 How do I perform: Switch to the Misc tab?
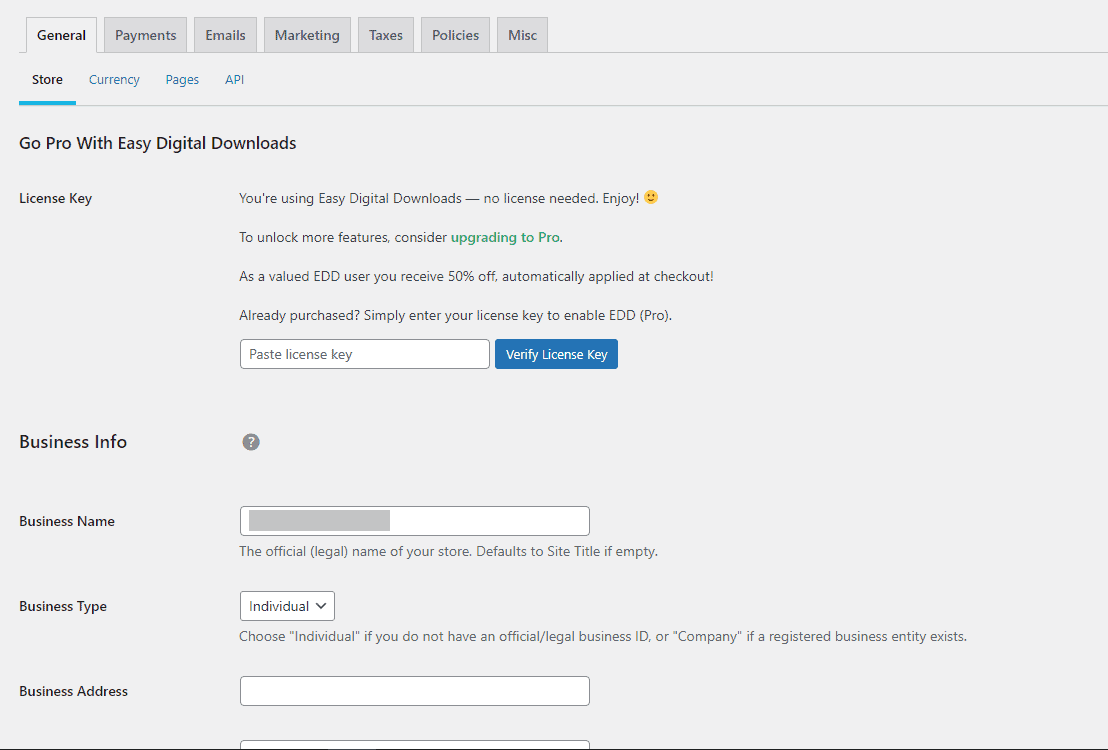point(522,35)
